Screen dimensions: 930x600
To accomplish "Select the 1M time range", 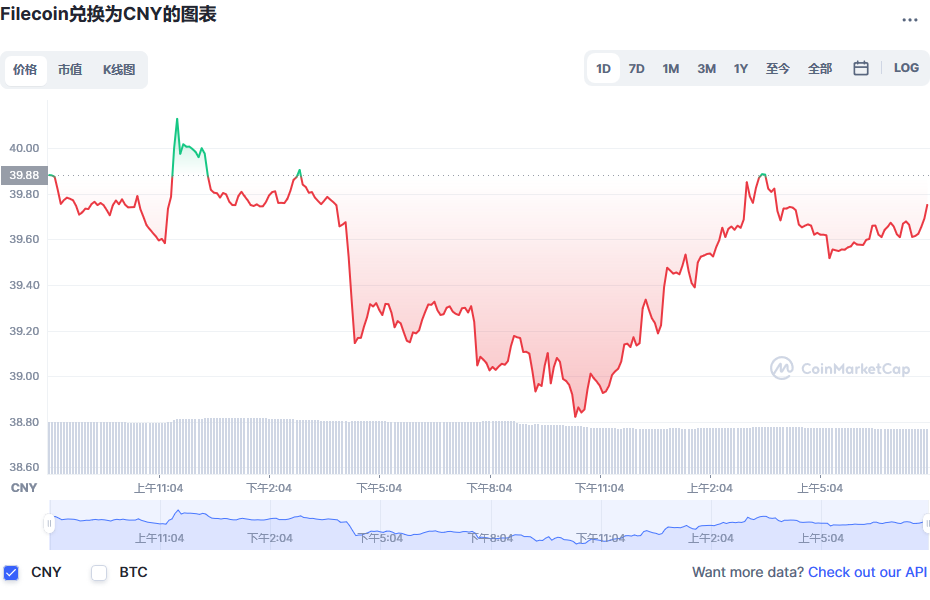I will click(671, 69).
